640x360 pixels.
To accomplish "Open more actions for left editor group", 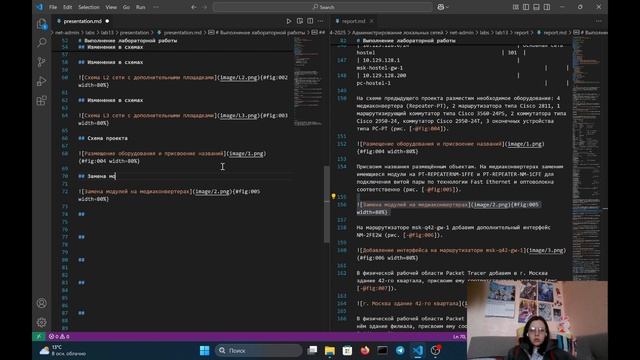I will [321, 21].
